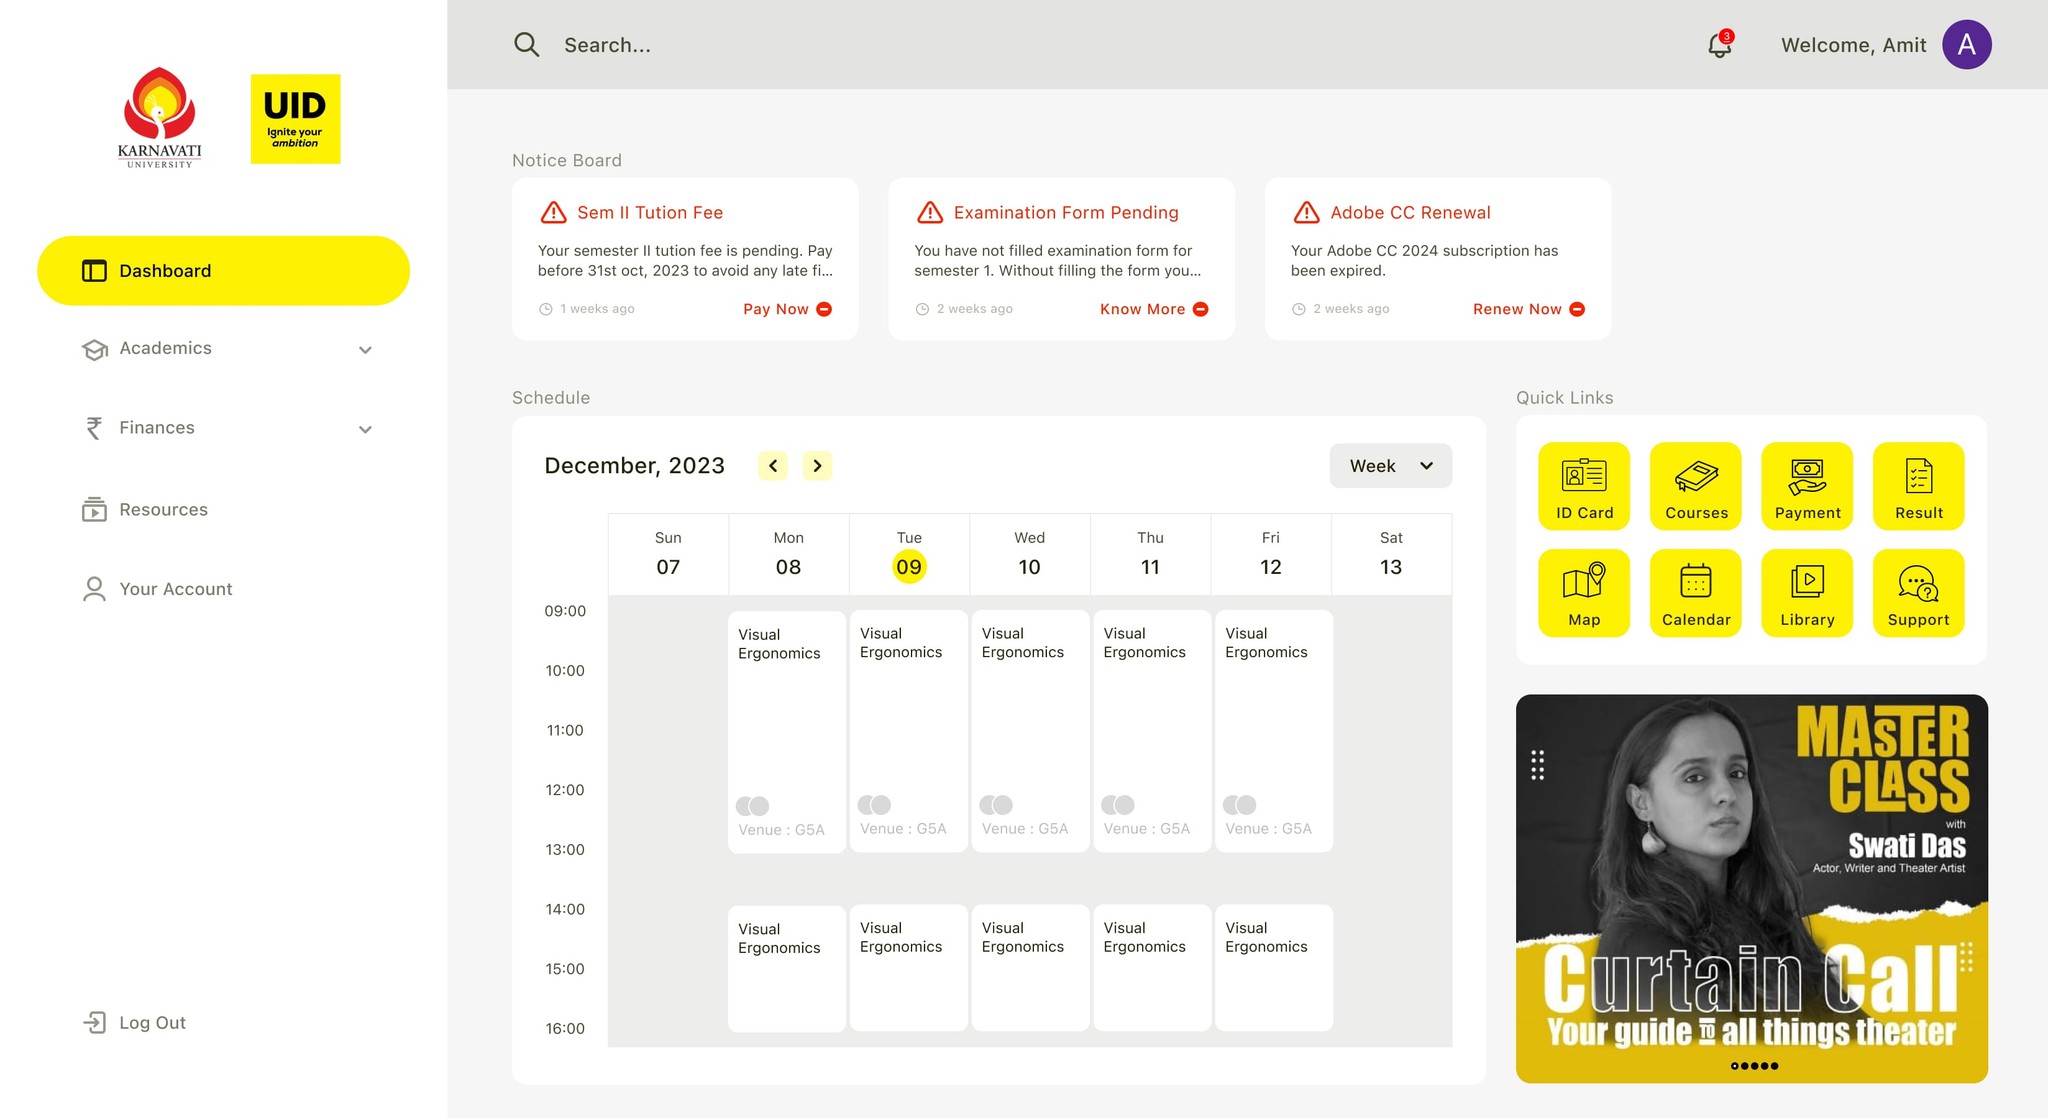Open the Library quick link
This screenshot has width=2048, height=1118.
(1807, 593)
